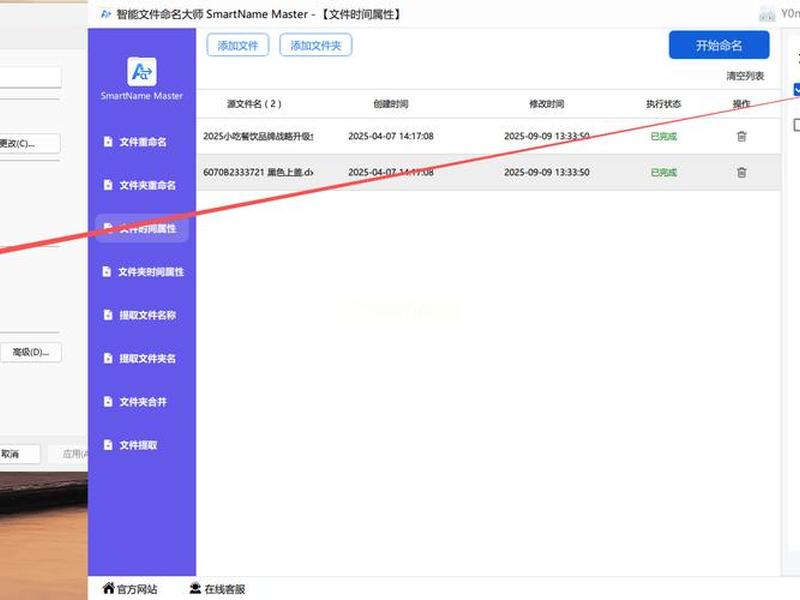This screenshot has width=800, height=600.
Task: Click the text field in properties dialog
Action: click(31, 77)
